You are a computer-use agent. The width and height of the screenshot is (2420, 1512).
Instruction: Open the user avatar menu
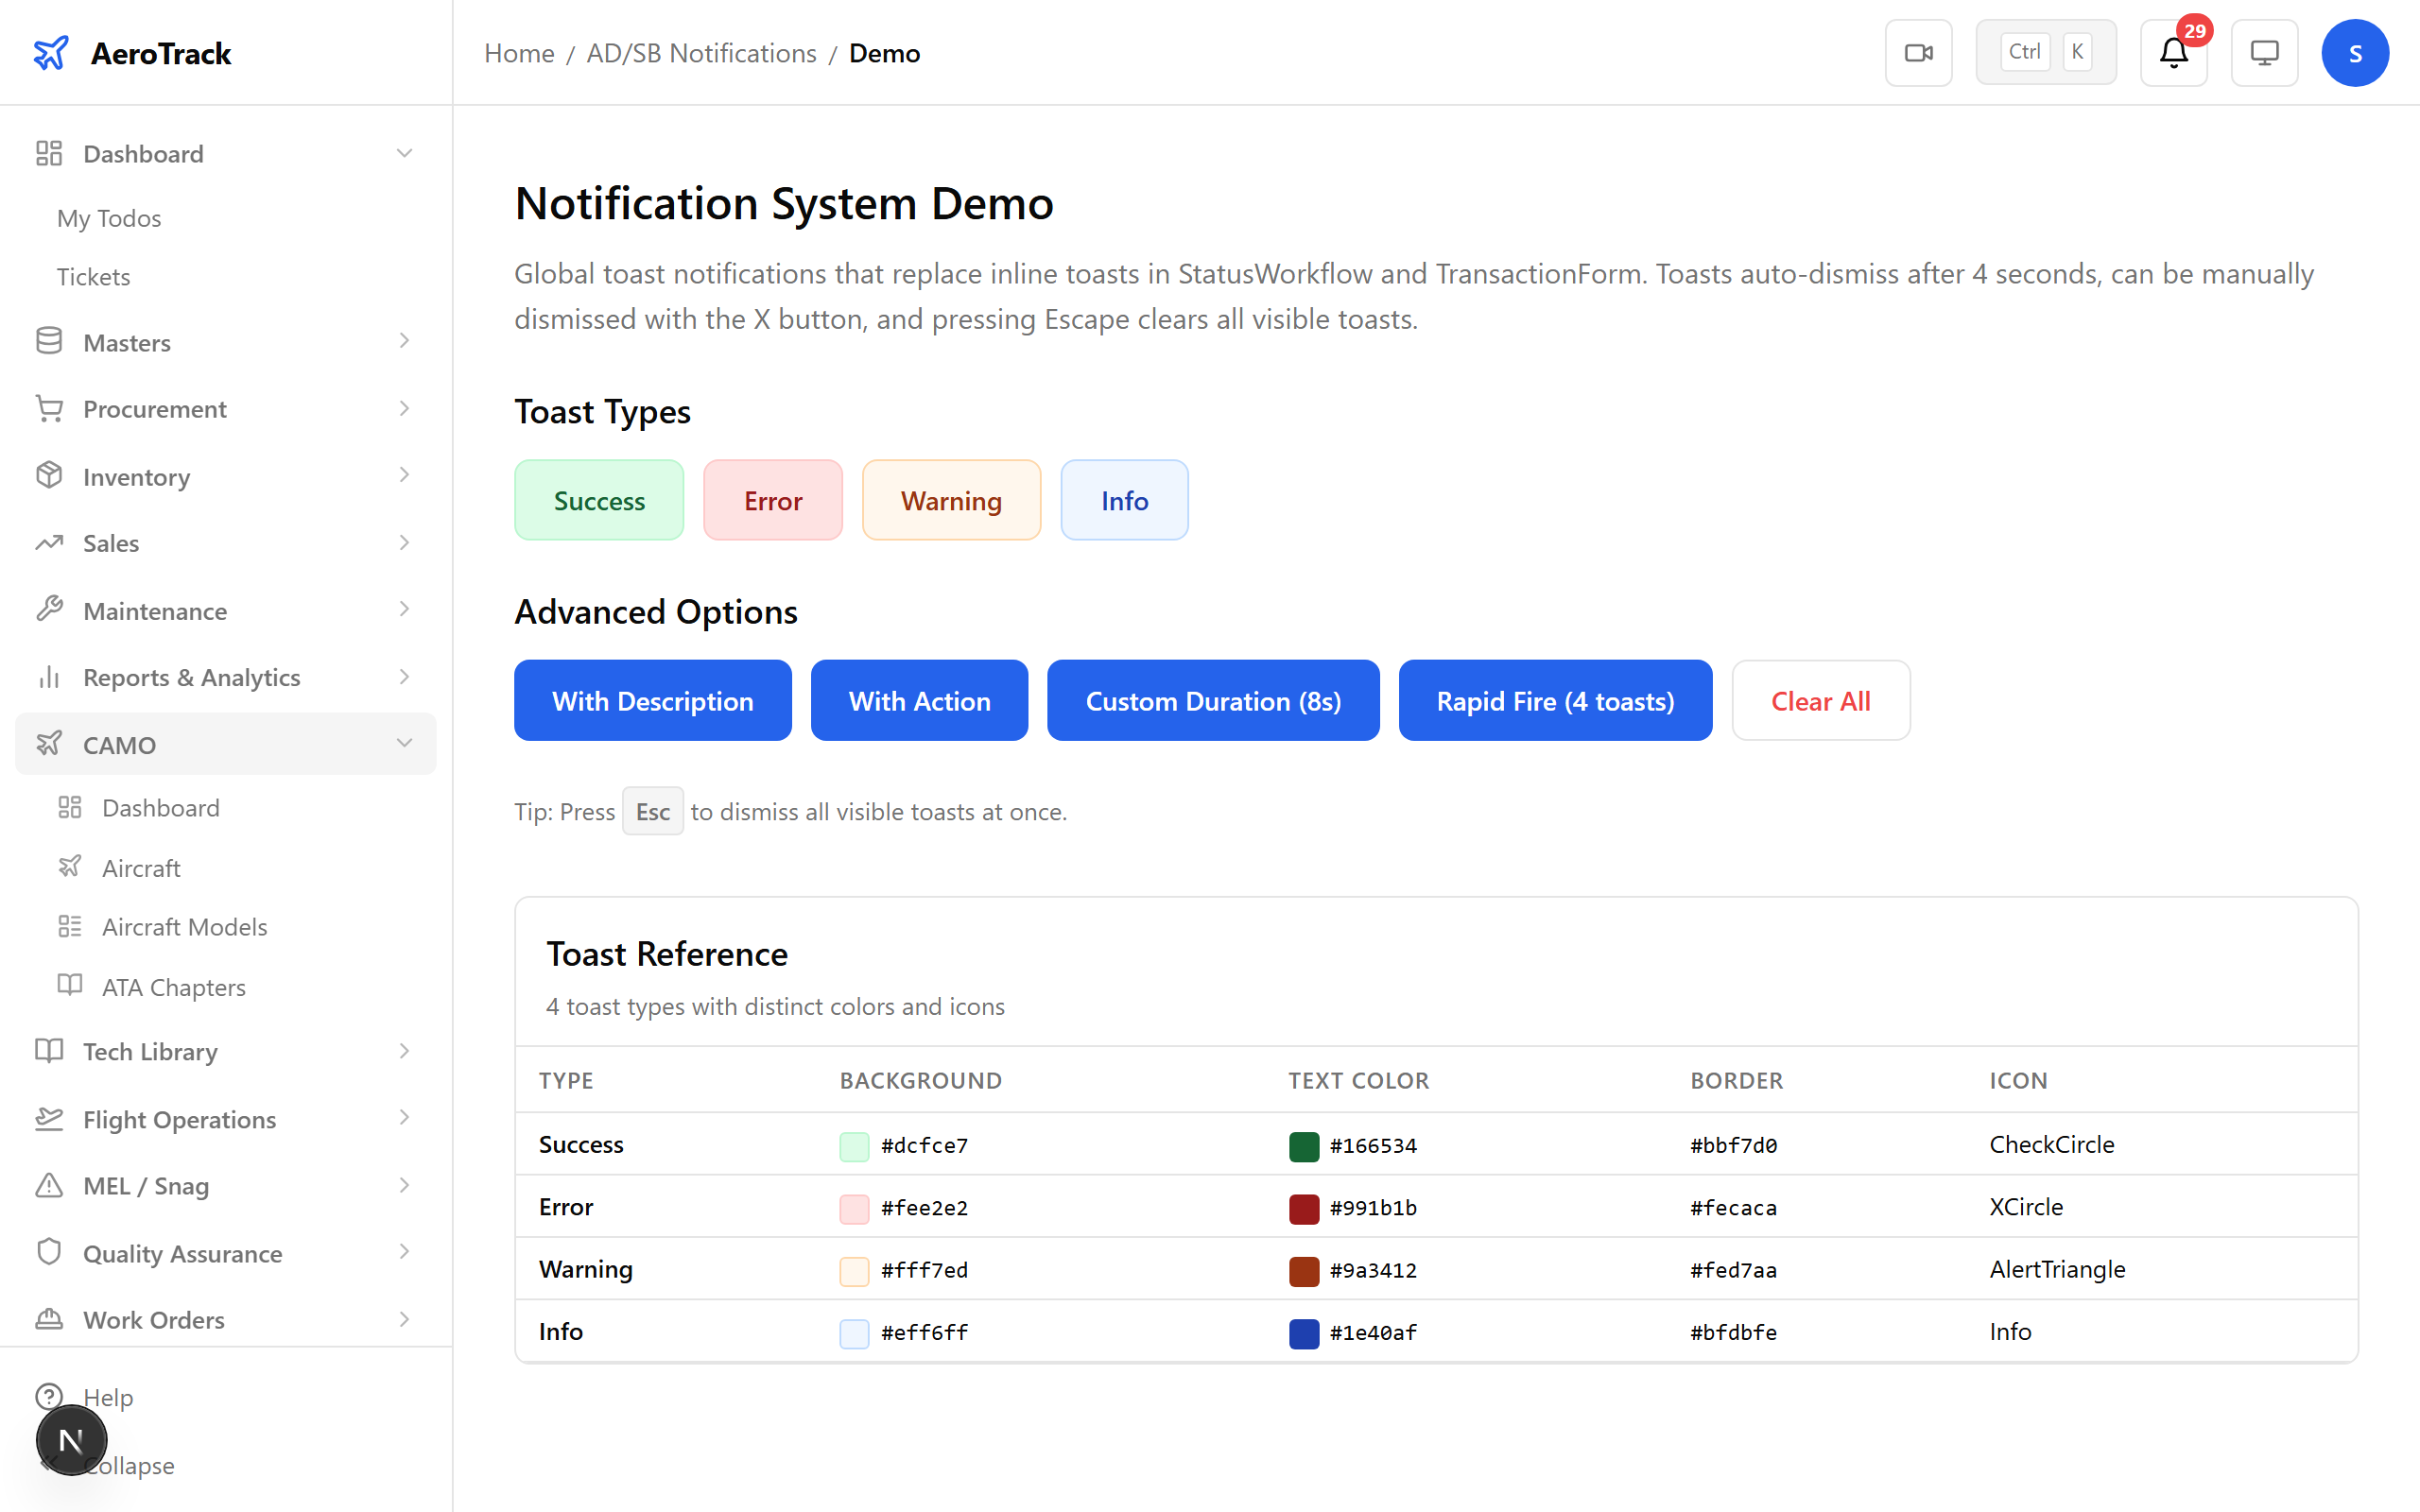point(2356,52)
